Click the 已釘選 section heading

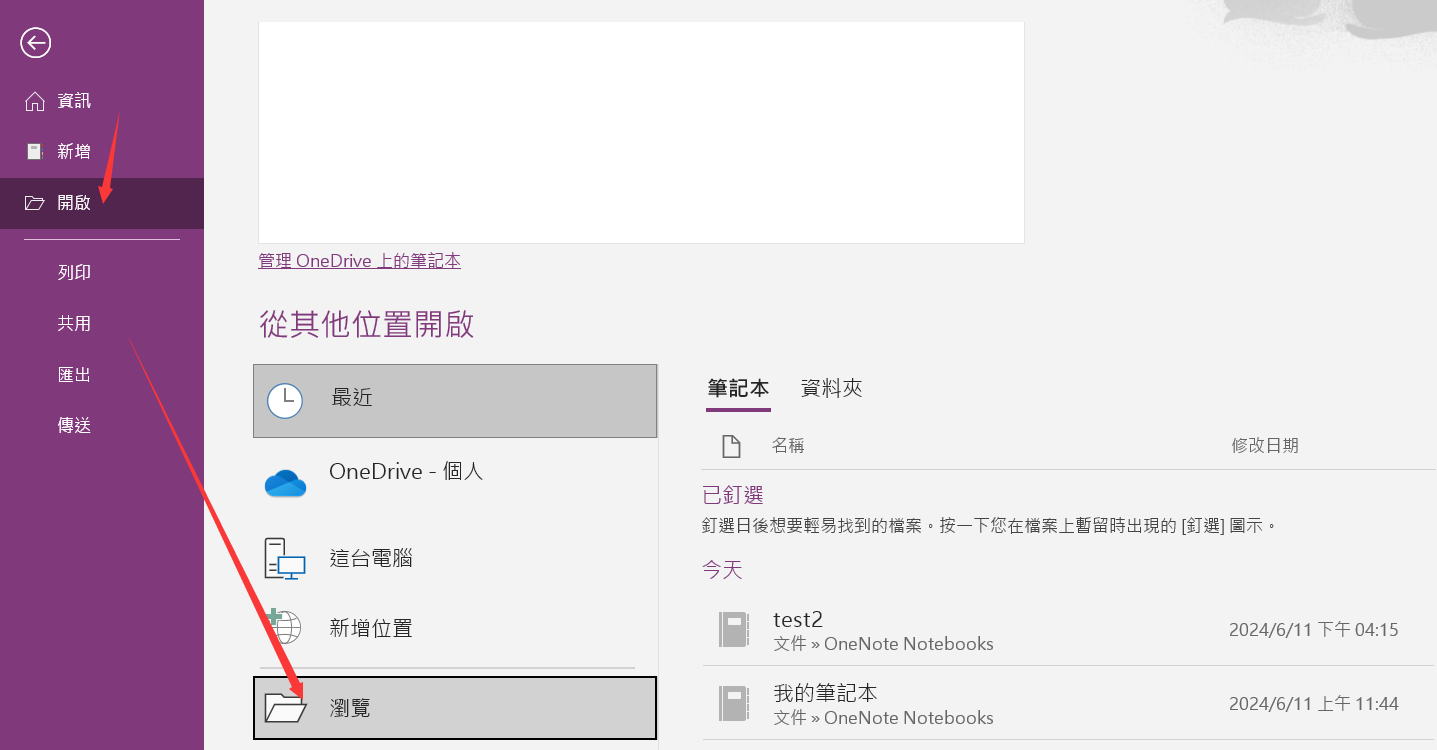[x=733, y=495]
